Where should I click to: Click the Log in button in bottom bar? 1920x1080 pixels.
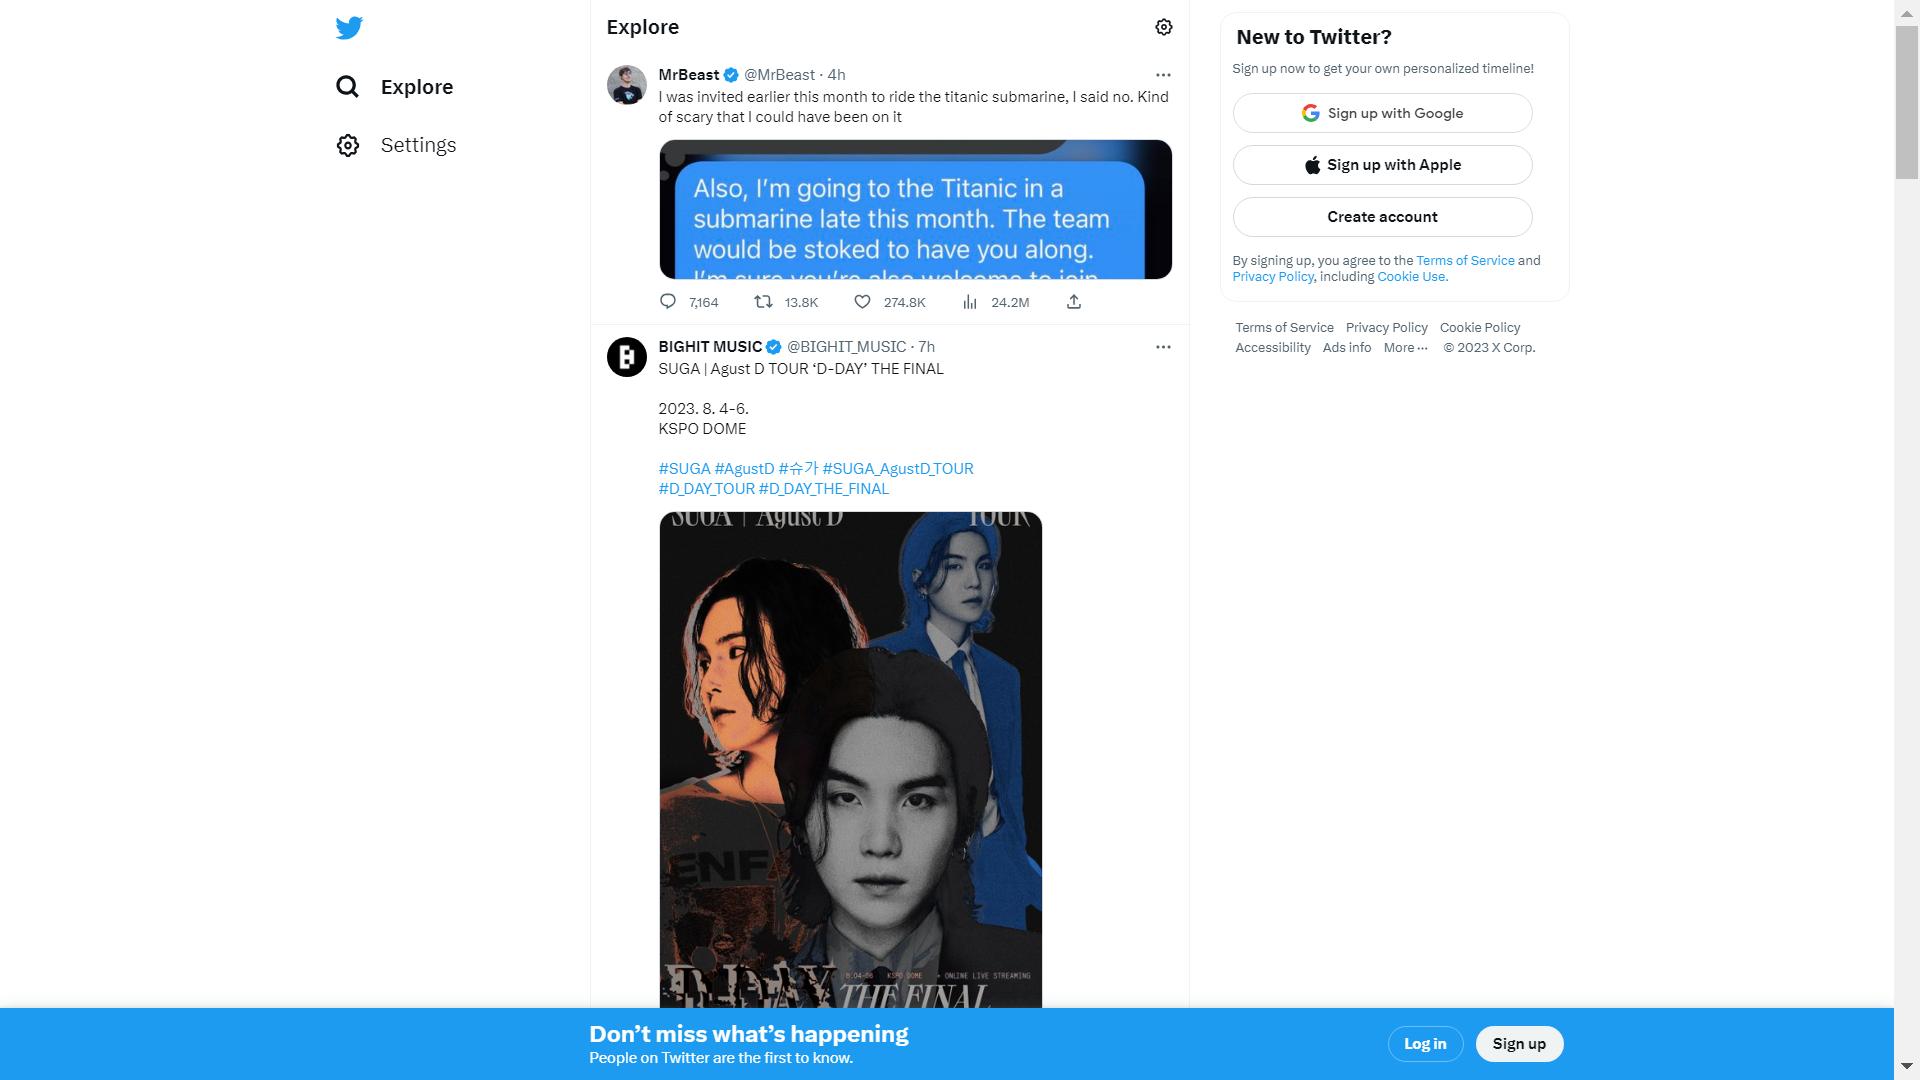pos(1424,1043)
